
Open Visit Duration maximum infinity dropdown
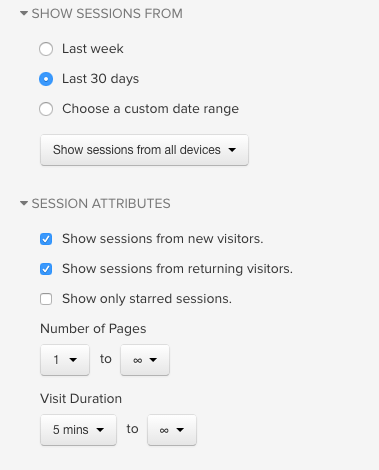(x=172, y=430)
